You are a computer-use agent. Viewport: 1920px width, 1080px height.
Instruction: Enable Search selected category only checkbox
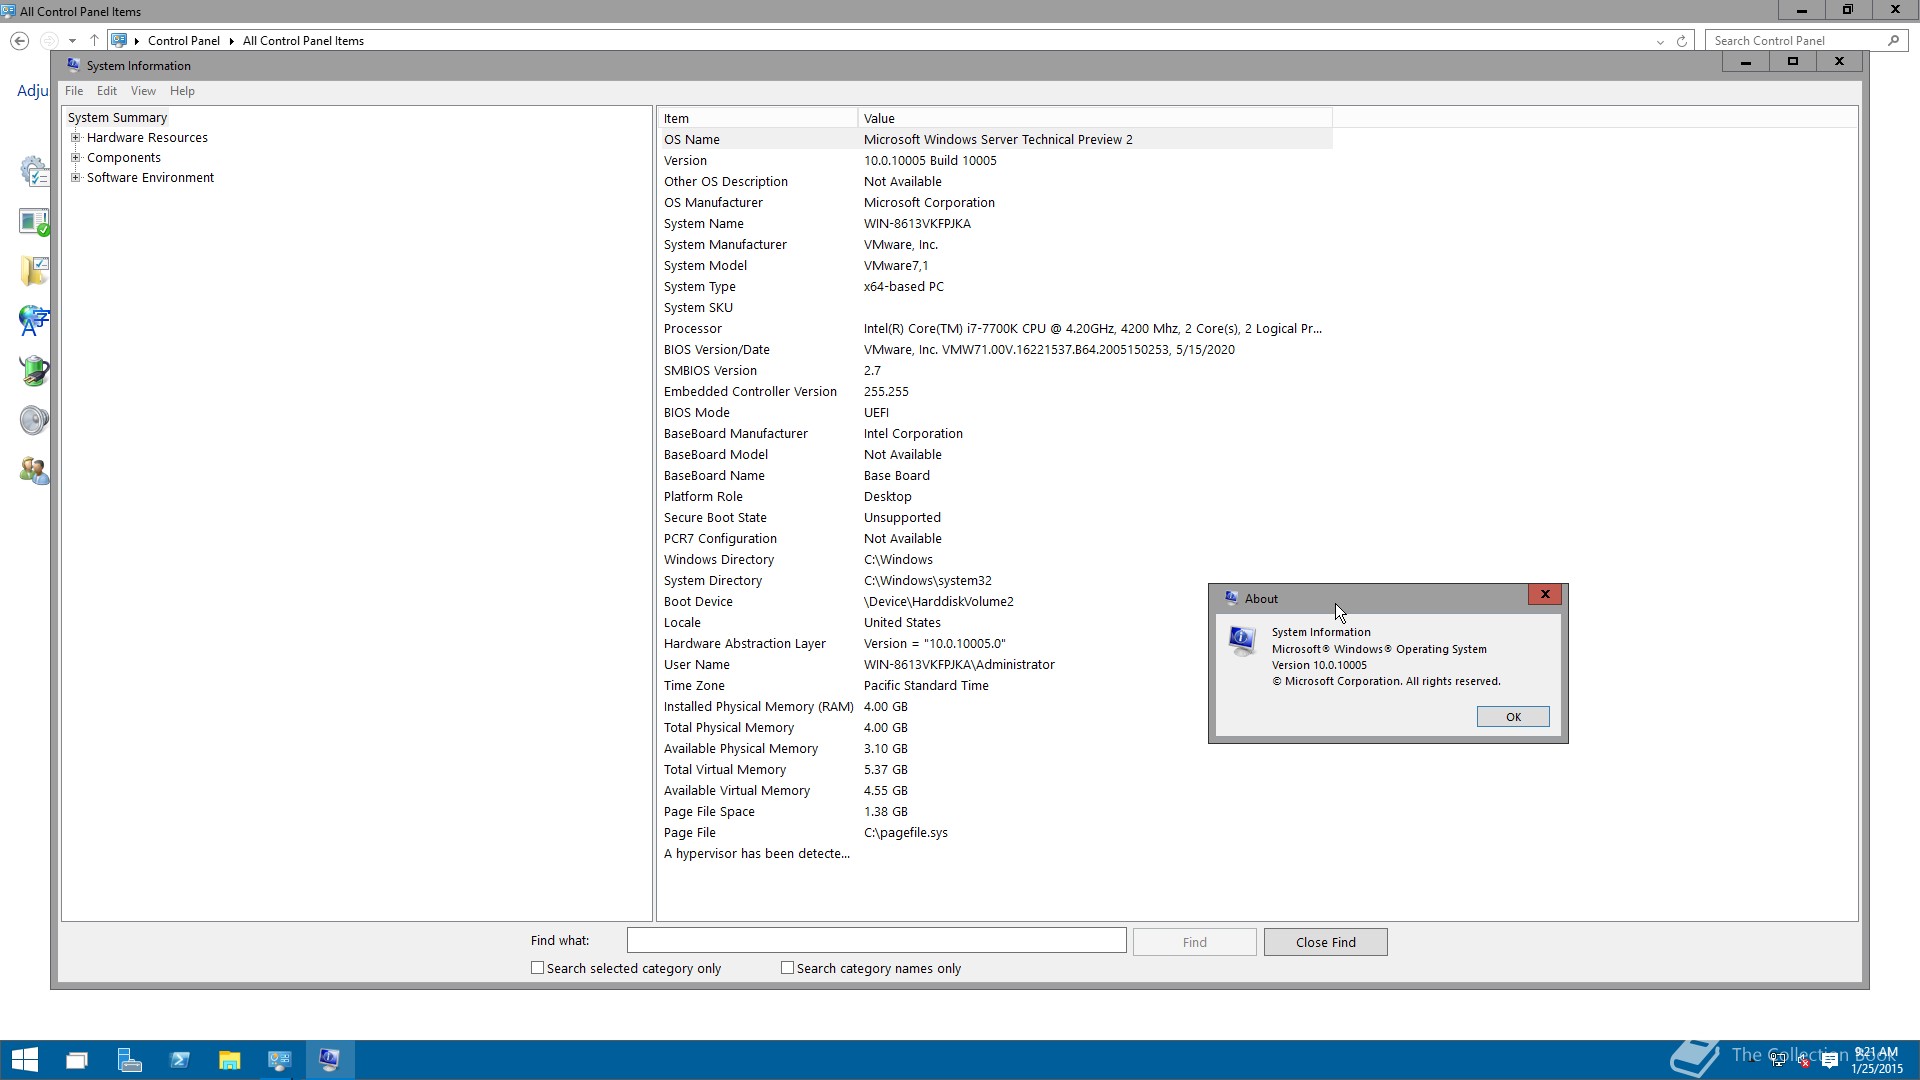538,968
